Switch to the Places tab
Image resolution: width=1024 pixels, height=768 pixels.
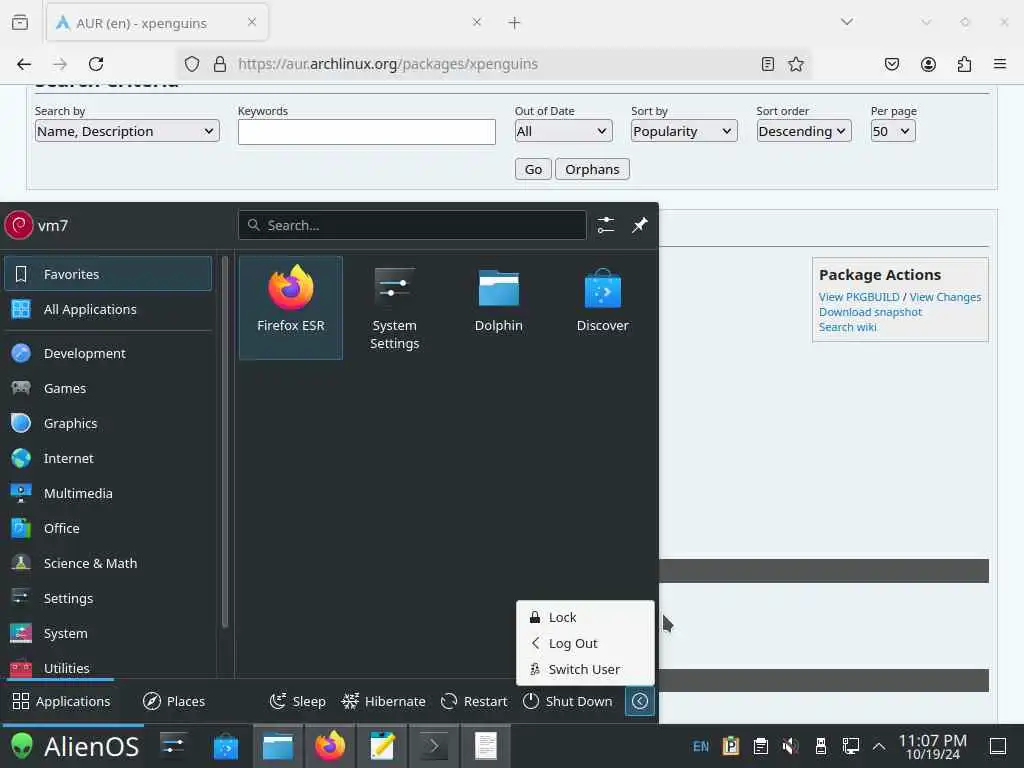click(x=174, y=701)
